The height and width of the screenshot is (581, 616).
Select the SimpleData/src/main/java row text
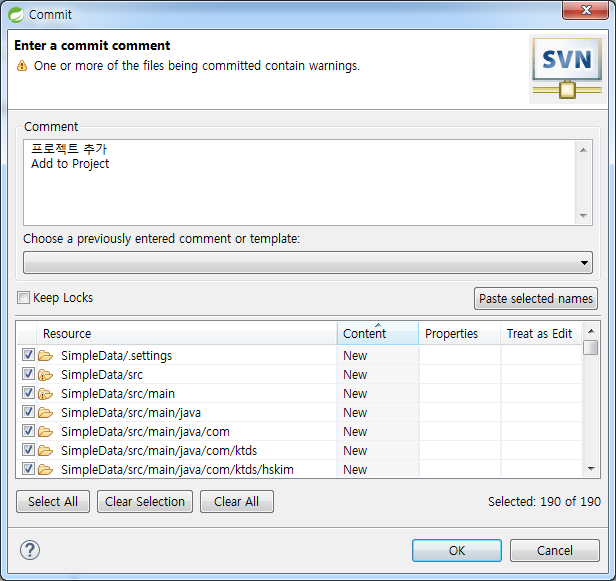pos(131,412)
